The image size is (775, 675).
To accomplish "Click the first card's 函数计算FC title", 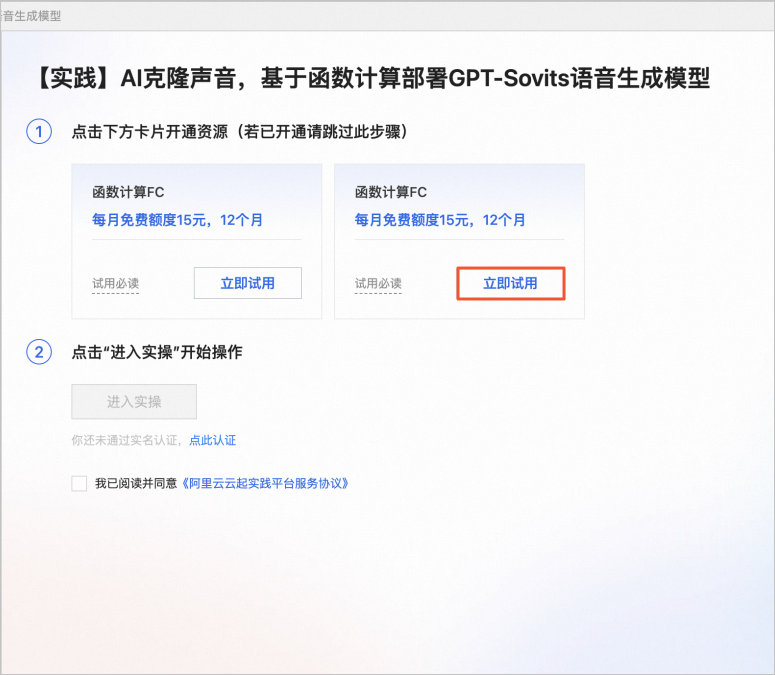I will coord(128,192).
